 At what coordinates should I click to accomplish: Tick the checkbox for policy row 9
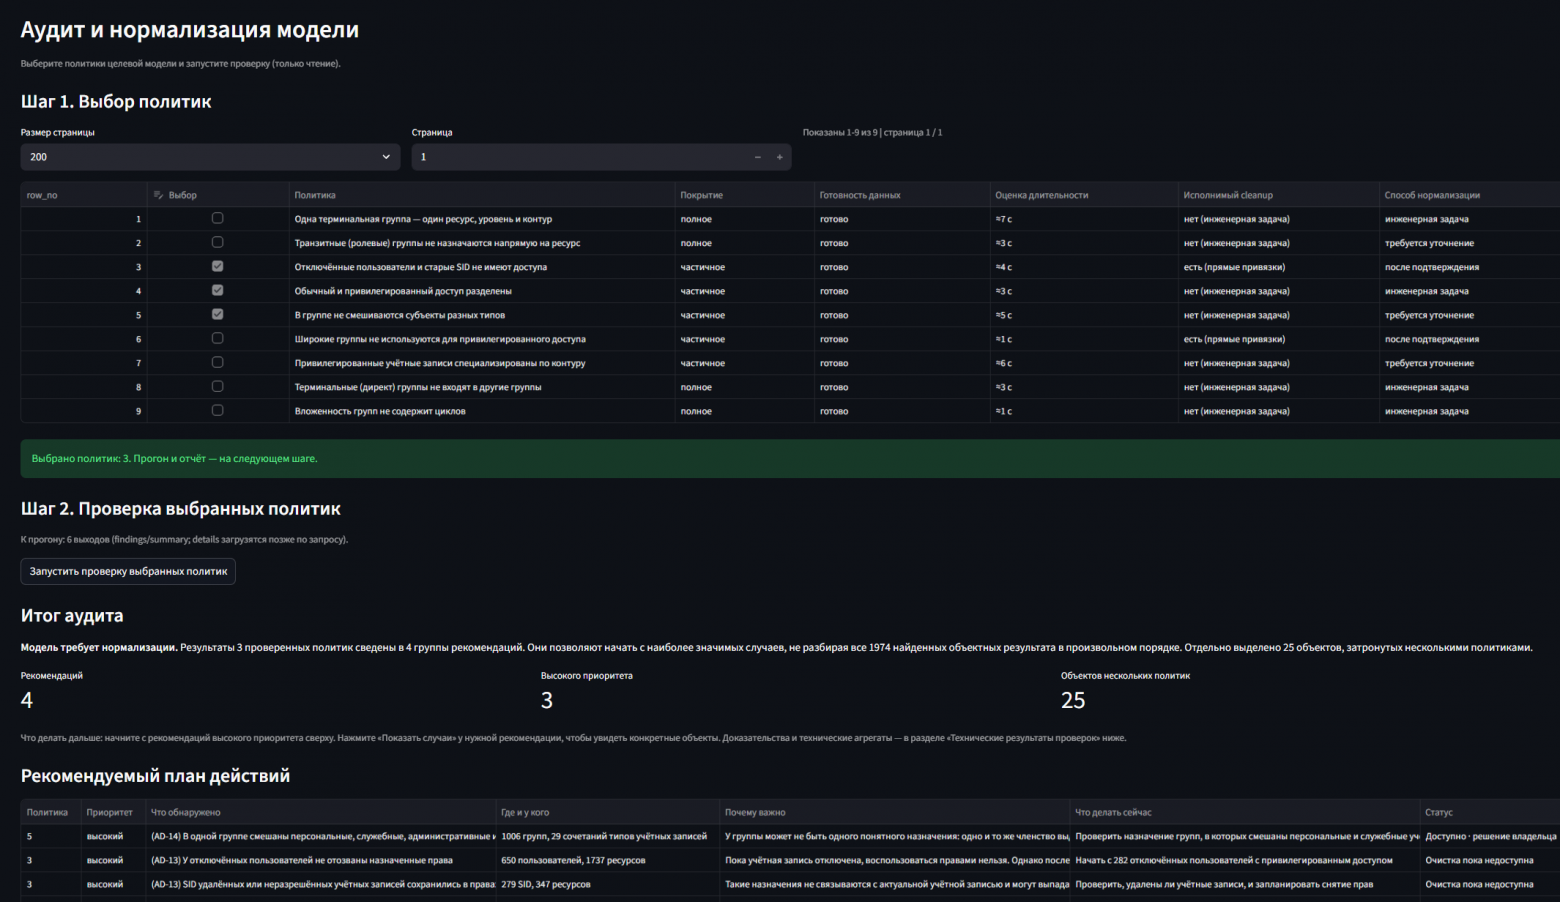pyautogui.click(x=217, y=410)
